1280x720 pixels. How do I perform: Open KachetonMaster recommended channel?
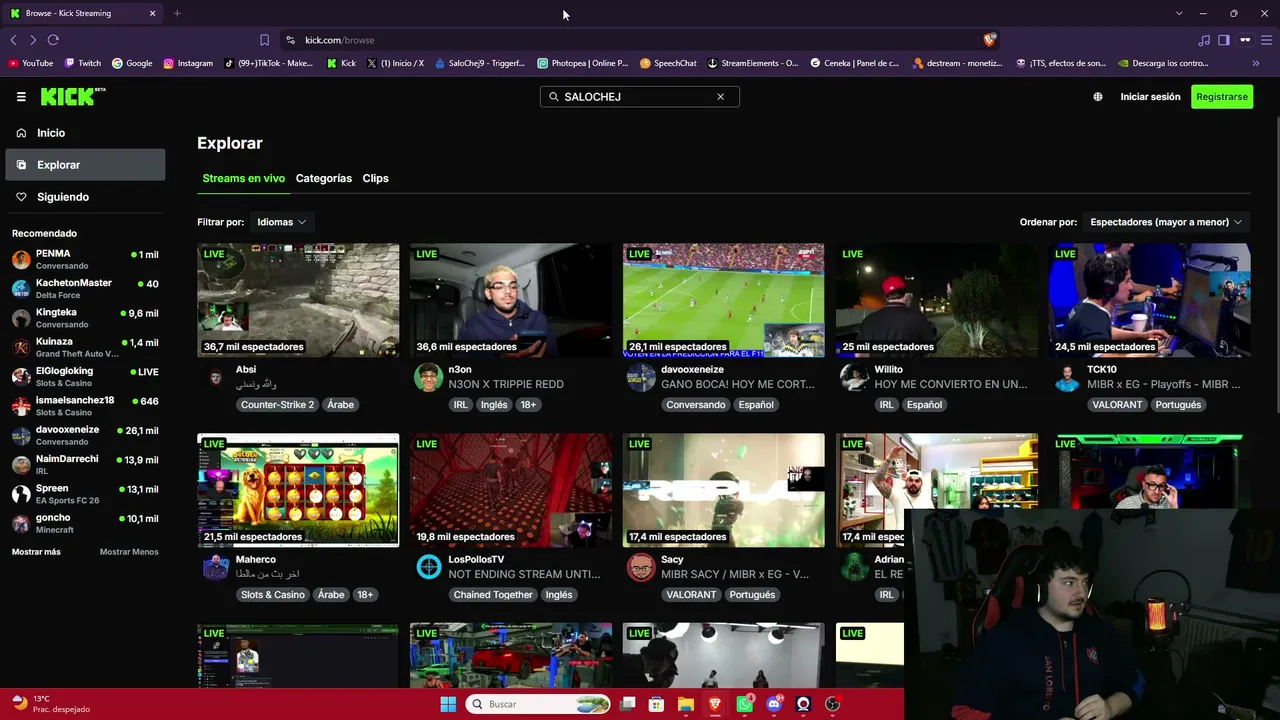click(x=85, y=289)
